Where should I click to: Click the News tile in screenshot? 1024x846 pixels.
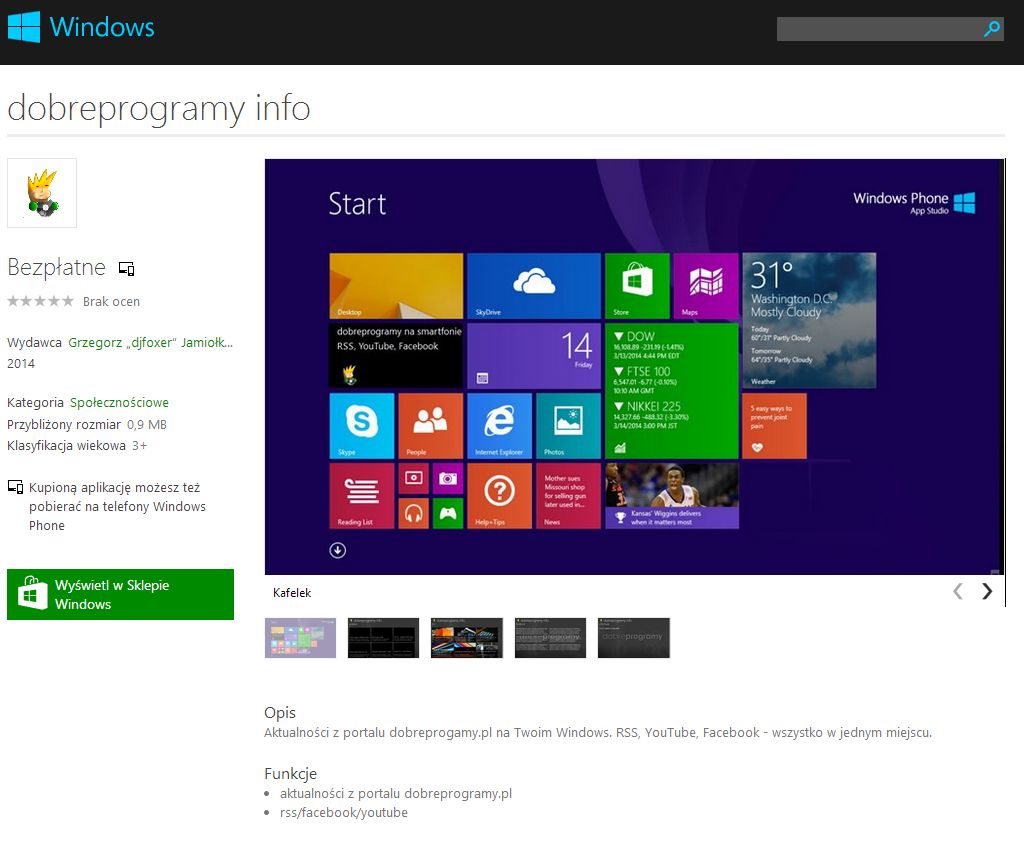coord(568,496)
